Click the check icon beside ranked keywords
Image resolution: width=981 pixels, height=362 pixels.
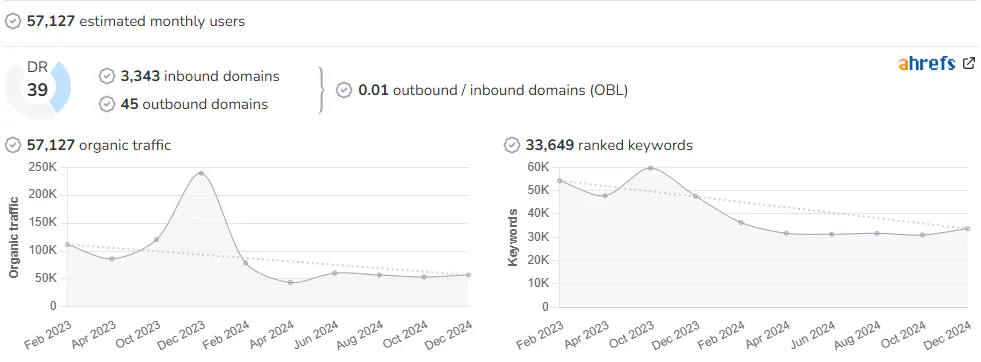point(512,145)
